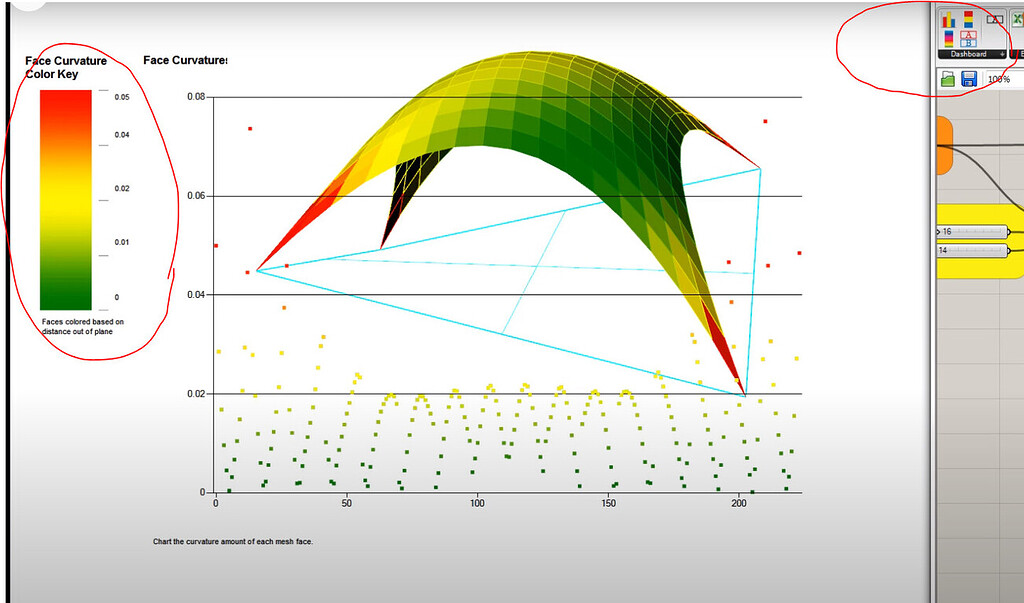Select the rainbow gradient chart icon

pyautogui.click(x=948, y=37)
